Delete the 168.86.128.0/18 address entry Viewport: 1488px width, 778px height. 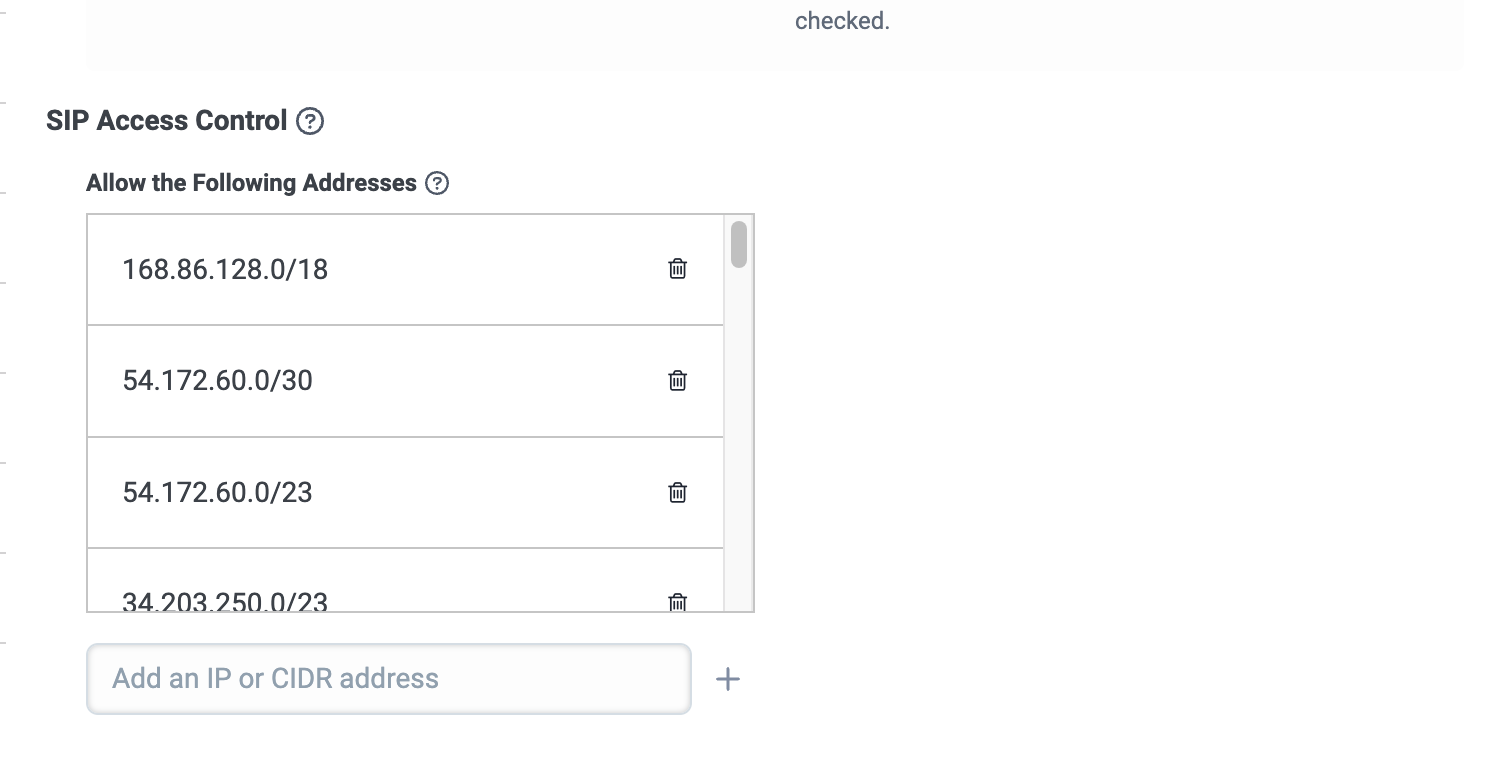(x=677, y=269)
